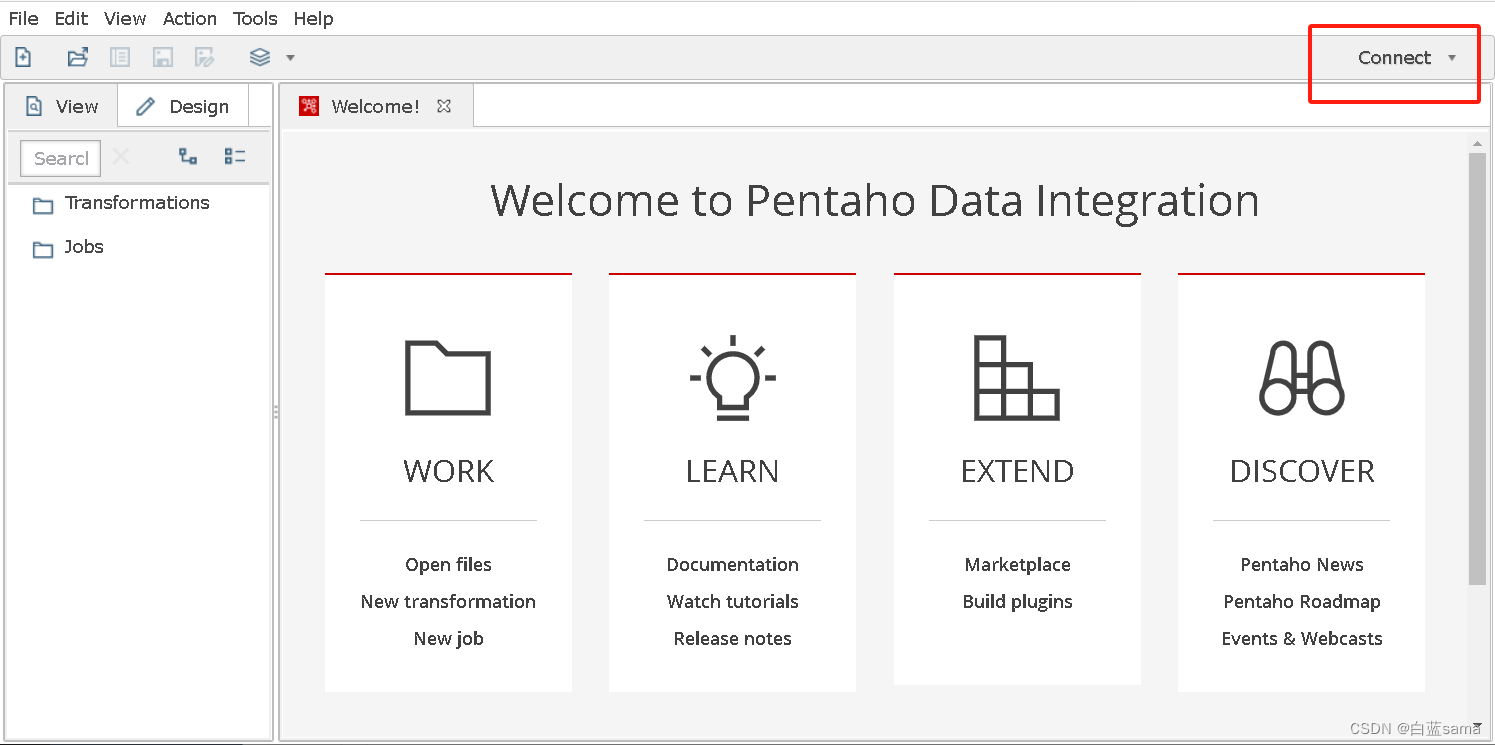Screen dimensions: 1495x745
Task: Click the LEARN lightbulb icon
Action: click(x=733, y=378)
